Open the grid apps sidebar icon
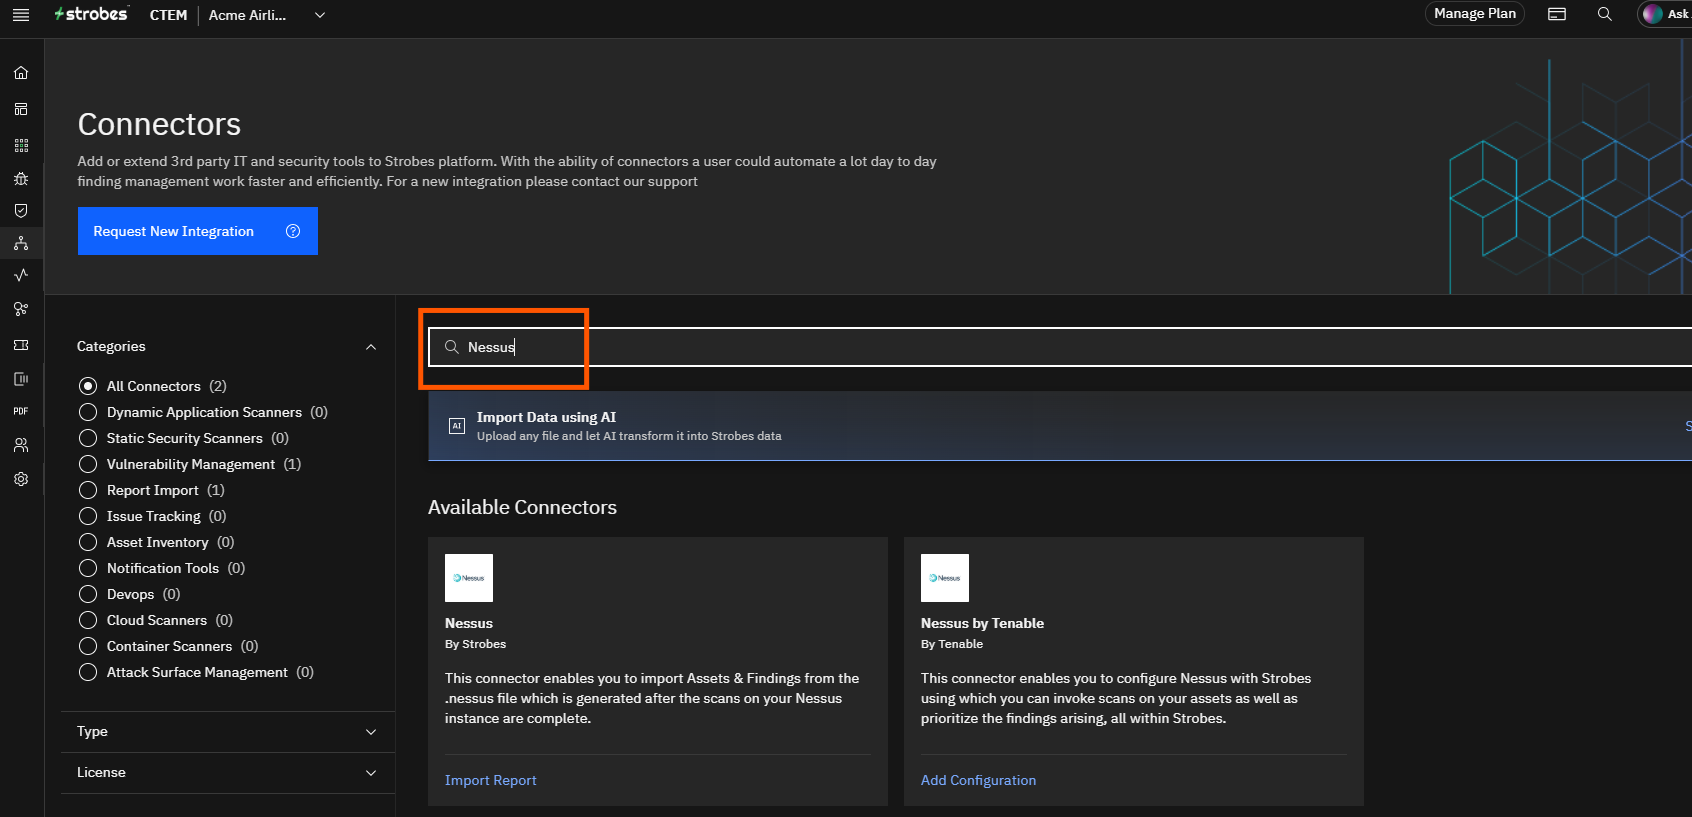Viewport: 1692px width, 817px height. point(21,145)
